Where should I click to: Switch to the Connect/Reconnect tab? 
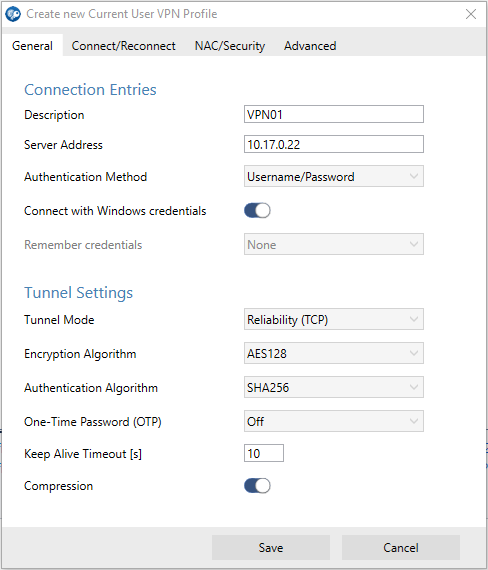pos(123,46)
